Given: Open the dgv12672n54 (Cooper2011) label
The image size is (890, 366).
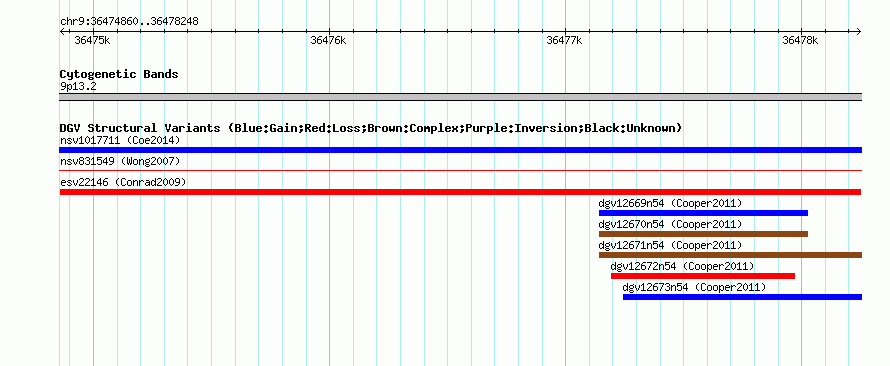Looking at the screenshot, I should pyautogui.click(x=682, y=266).
